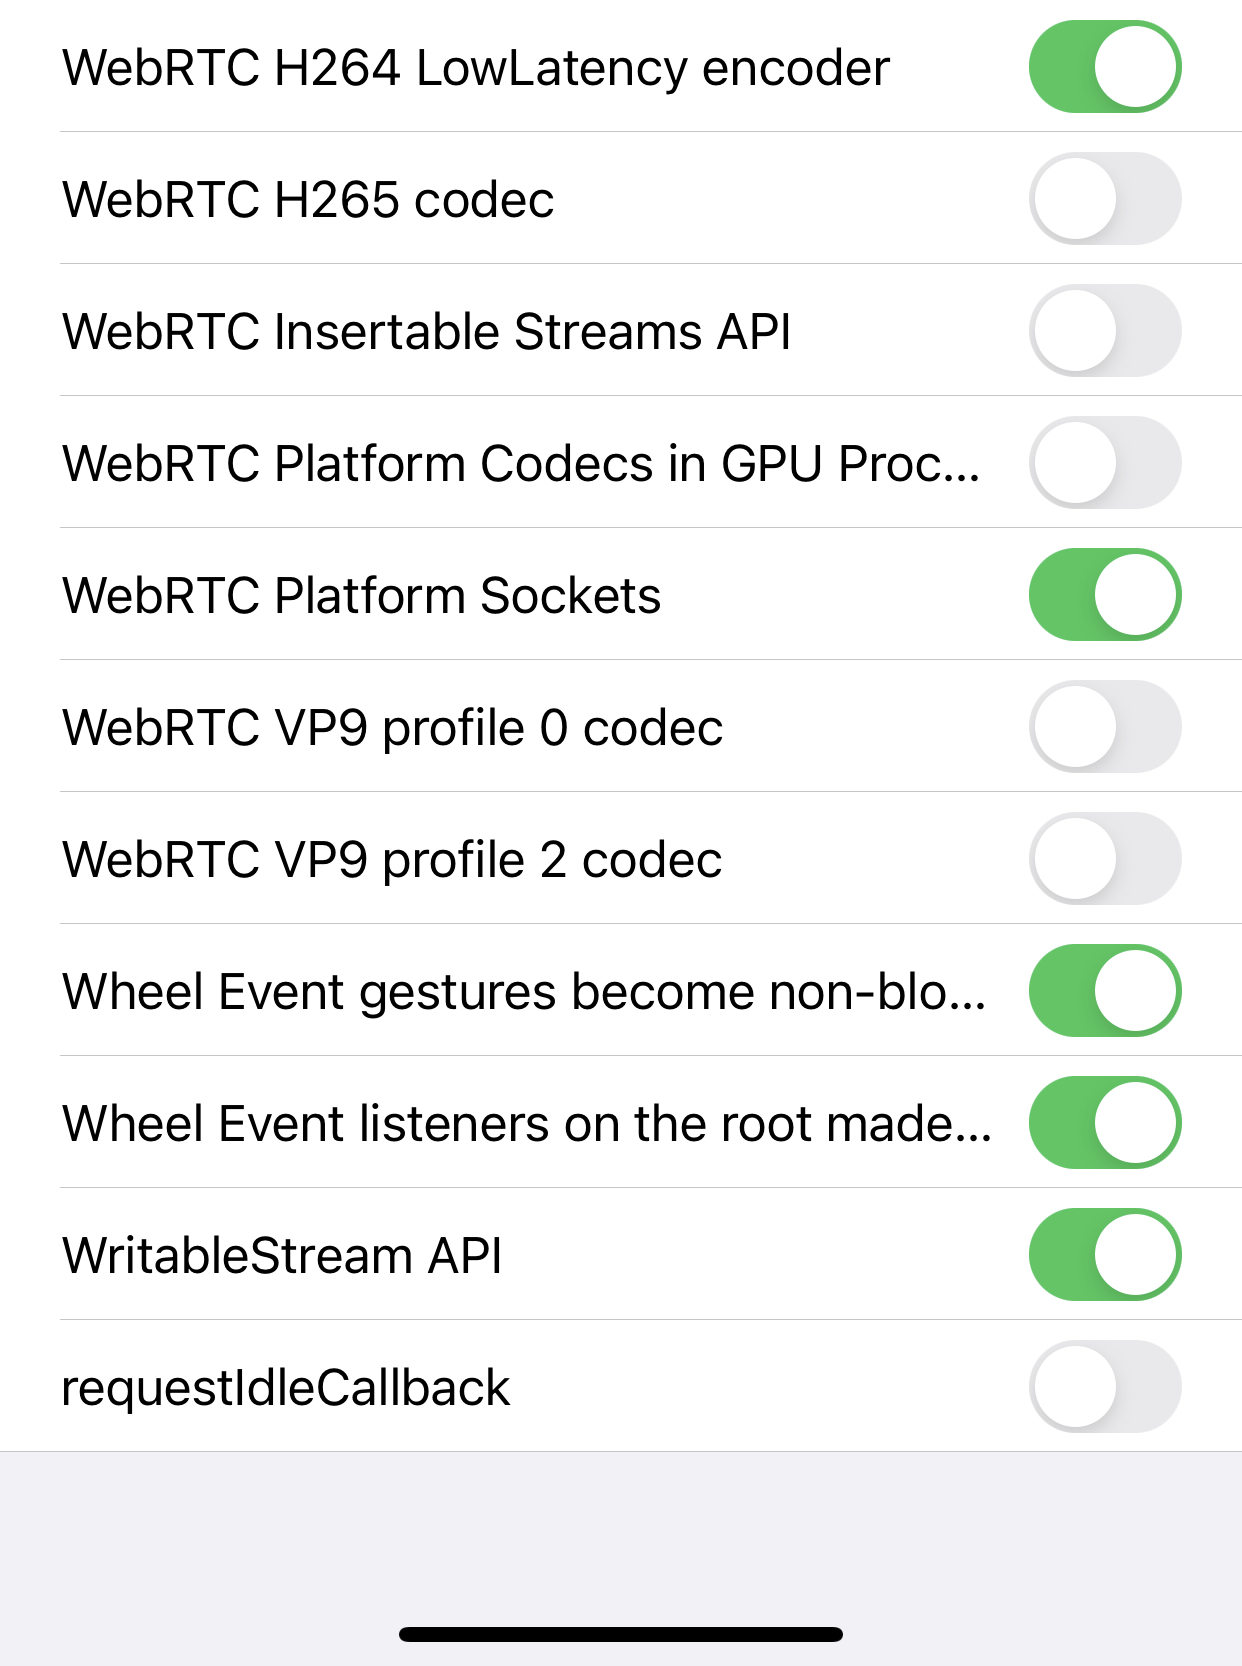Tap the WebRTC VP9 profile 0 codec label
This screenshot has width=1242, height=1666.
point(392,727)
